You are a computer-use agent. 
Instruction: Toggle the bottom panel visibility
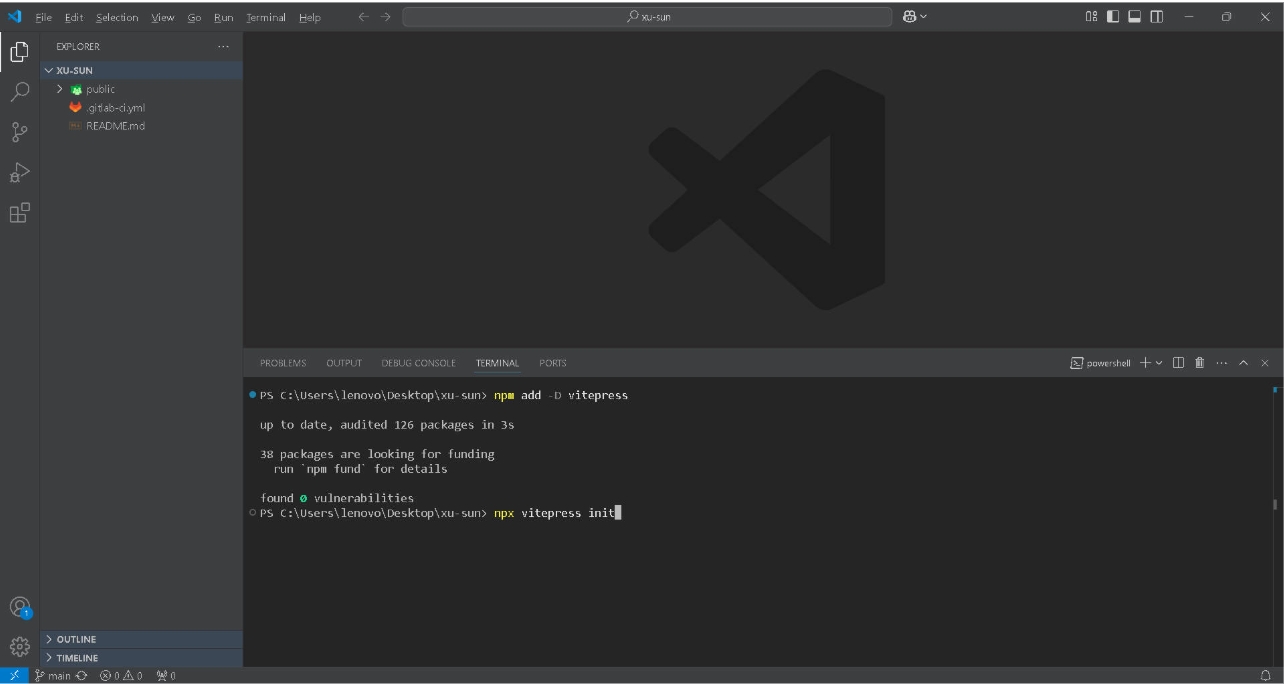tap(1135, 17)
